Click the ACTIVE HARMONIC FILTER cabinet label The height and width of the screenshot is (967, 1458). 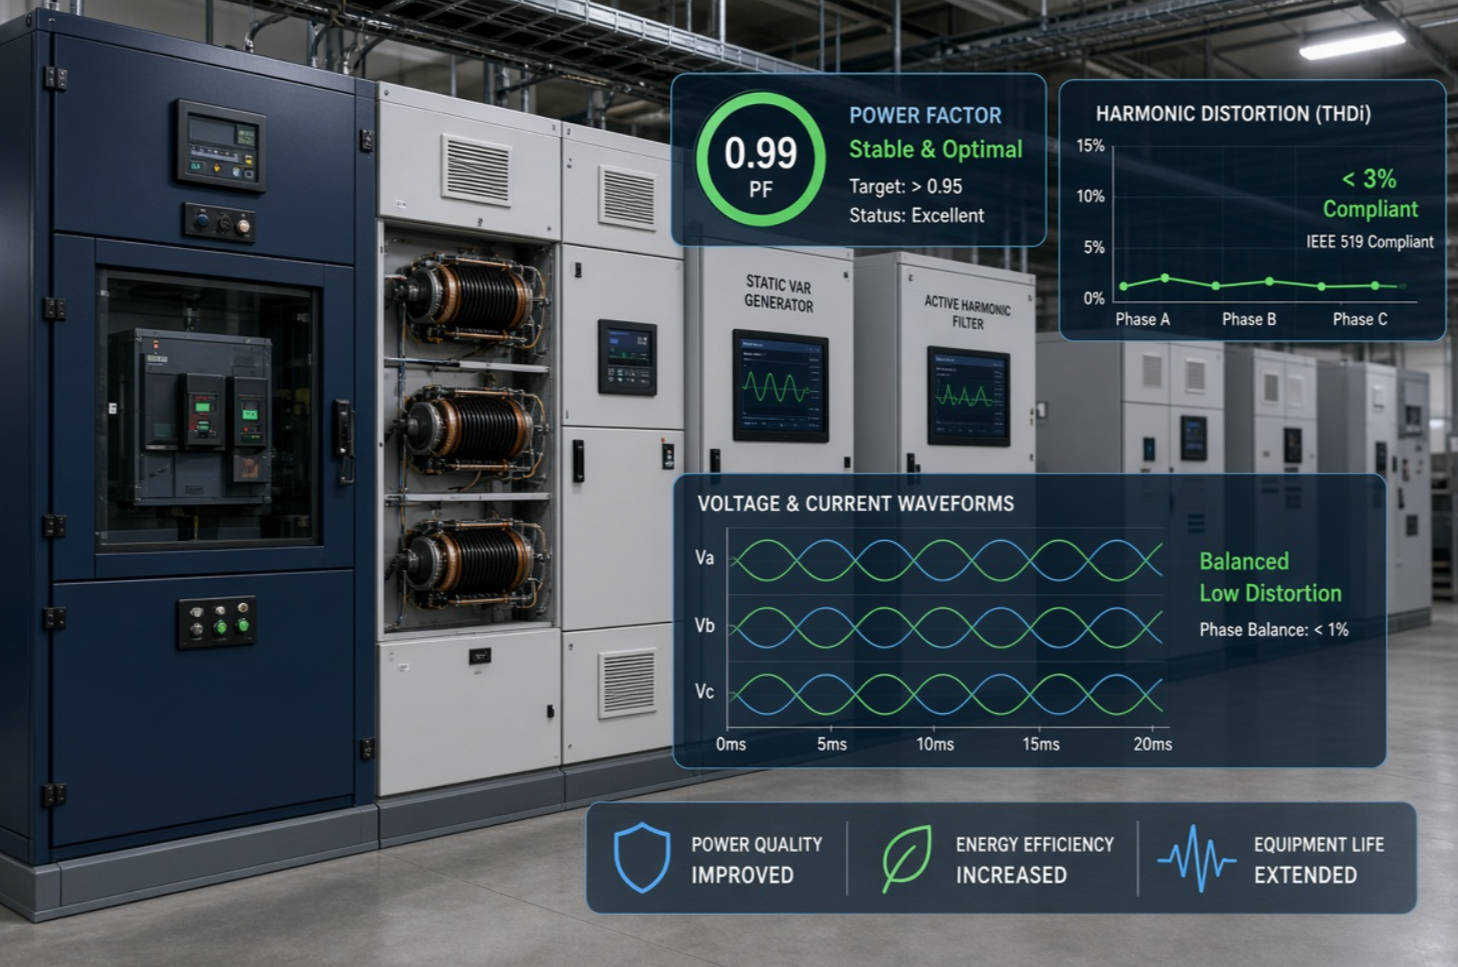[967, 311]
